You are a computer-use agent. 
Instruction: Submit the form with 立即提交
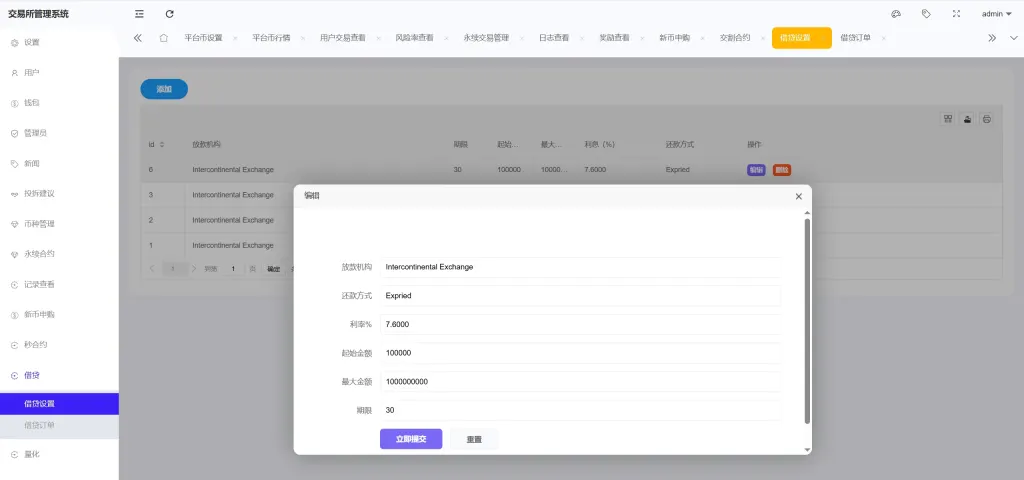tap(411, 440)
